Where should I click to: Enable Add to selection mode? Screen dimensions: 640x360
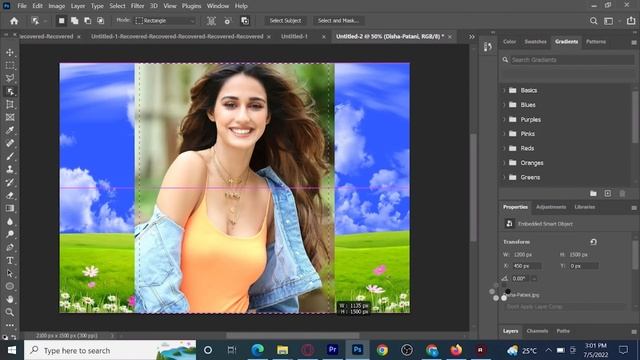click(74, 20)
